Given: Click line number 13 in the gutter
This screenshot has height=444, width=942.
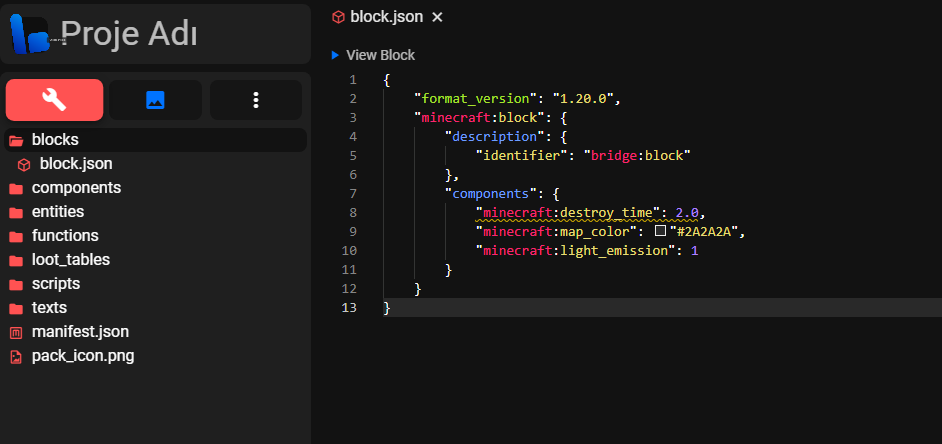Looking at the screenshot, I should (x=349, y=308).
